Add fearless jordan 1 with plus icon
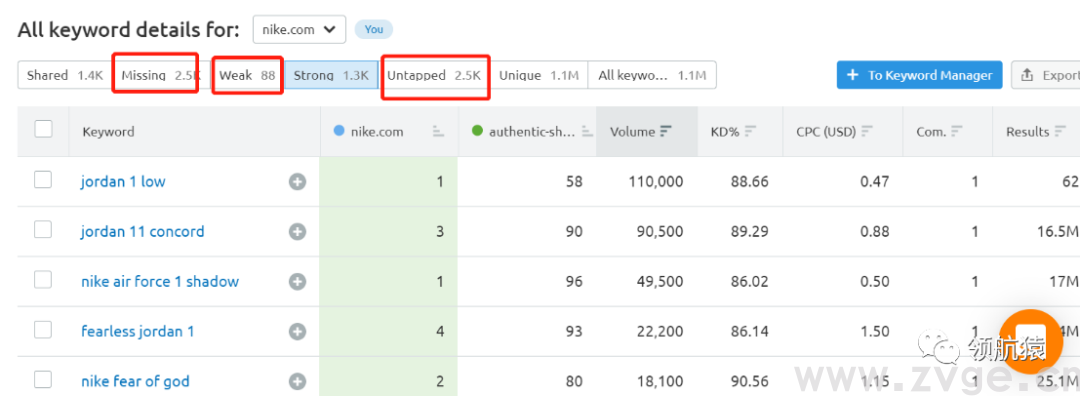This screenshot has height=396, width=1080. [x=298, y=331]
